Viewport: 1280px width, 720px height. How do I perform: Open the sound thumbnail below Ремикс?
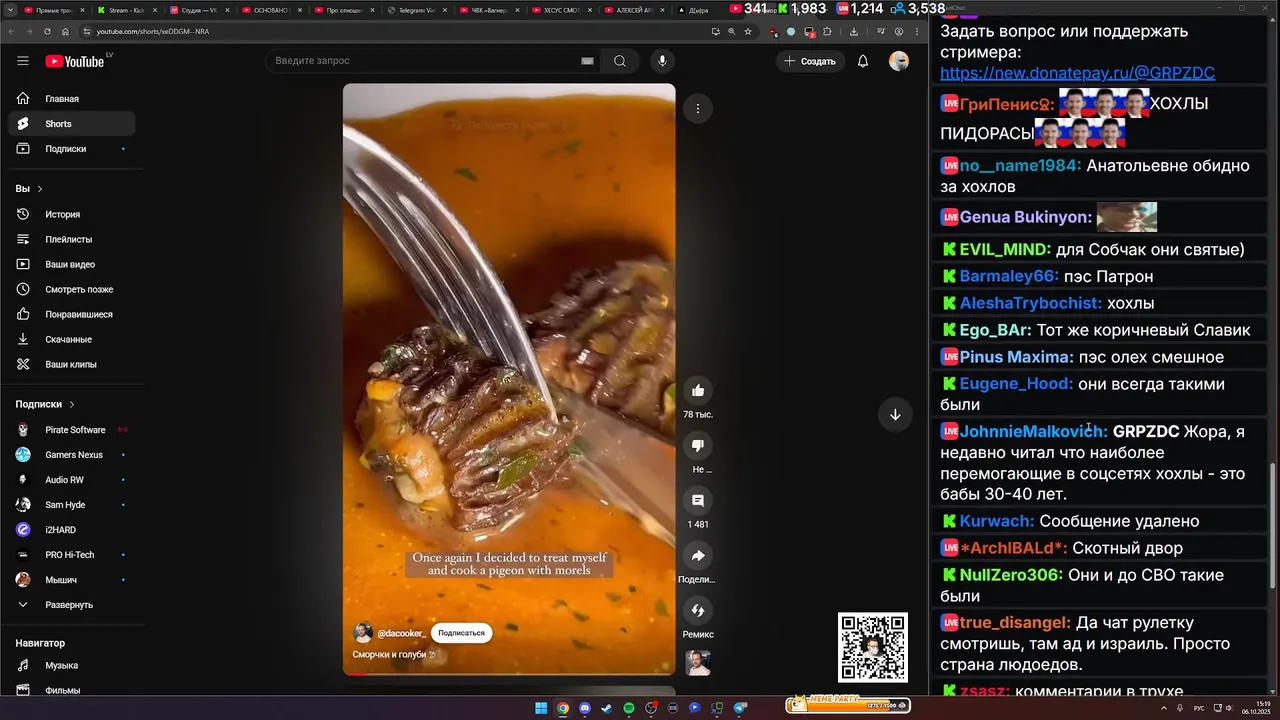pyautogui.click(x=698, y=663)
